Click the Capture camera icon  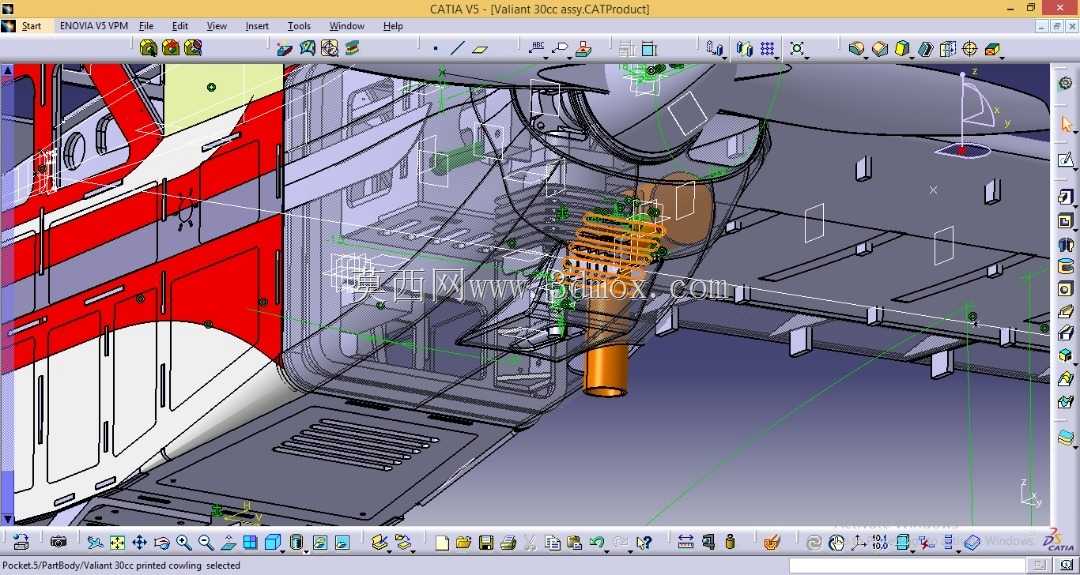pos(59,542)
